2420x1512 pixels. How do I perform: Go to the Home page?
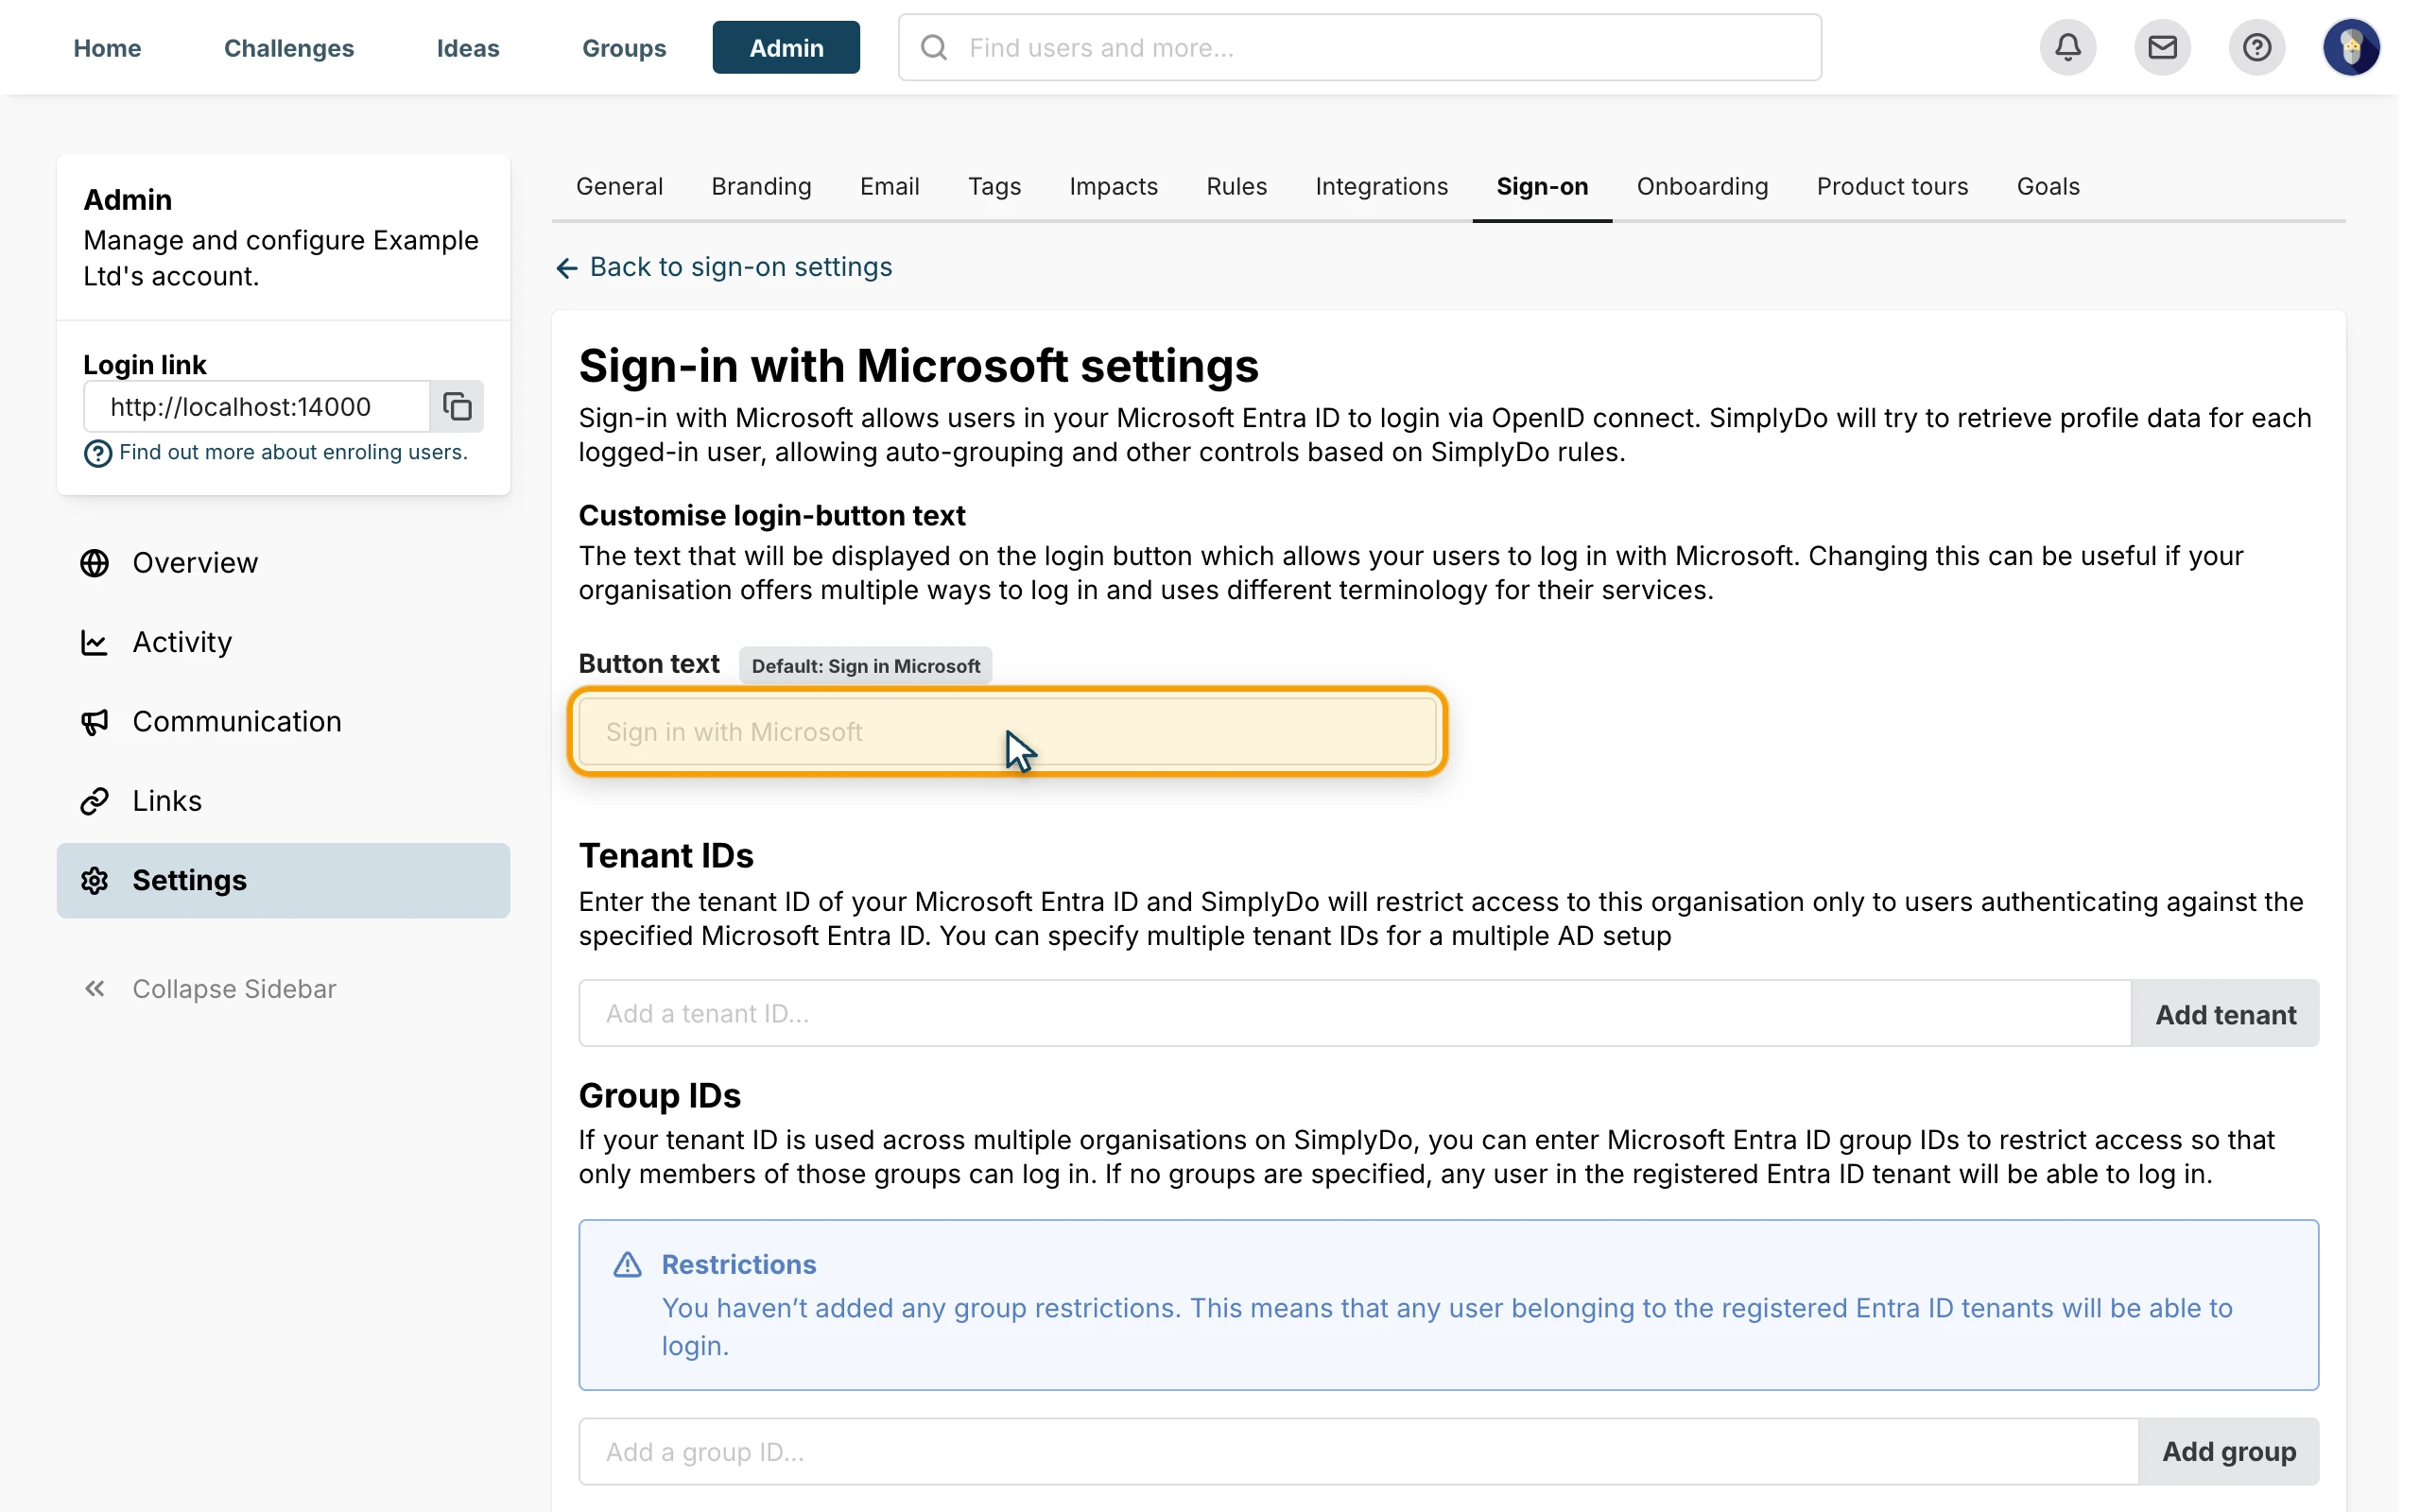pyautogui.click(x=107, y=48)
